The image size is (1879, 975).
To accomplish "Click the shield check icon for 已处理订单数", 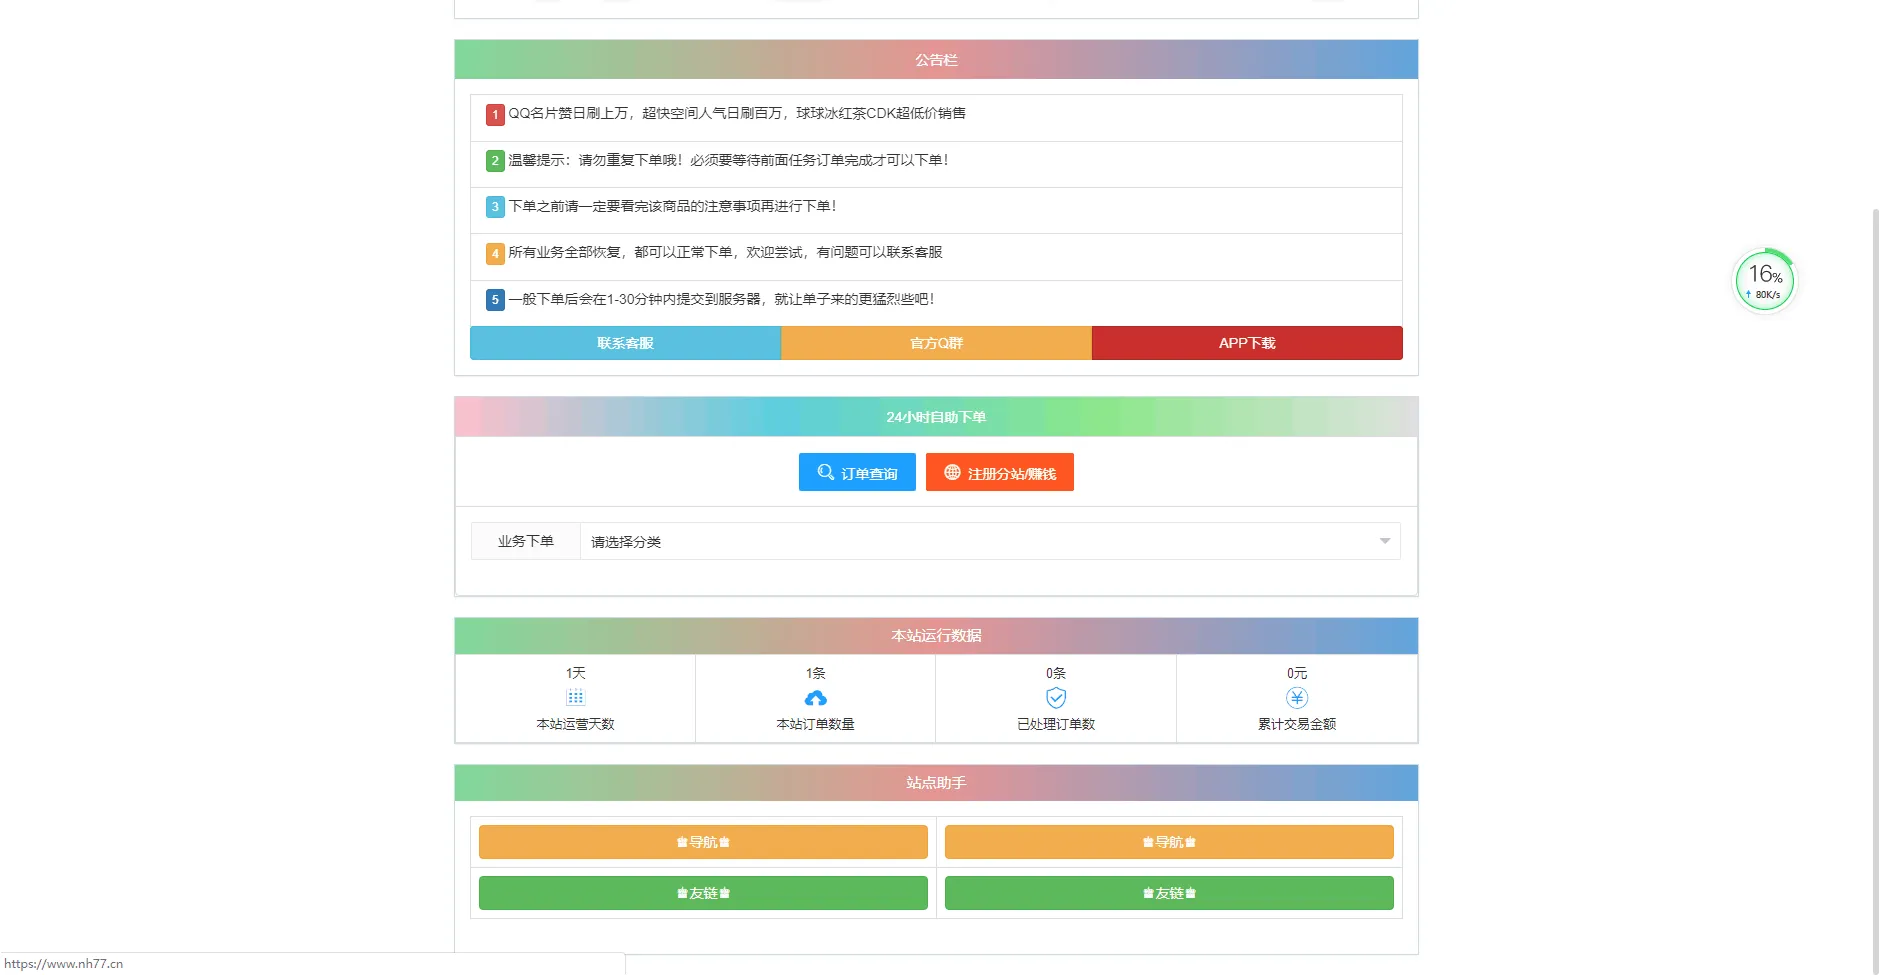I will pos(1056,698).
